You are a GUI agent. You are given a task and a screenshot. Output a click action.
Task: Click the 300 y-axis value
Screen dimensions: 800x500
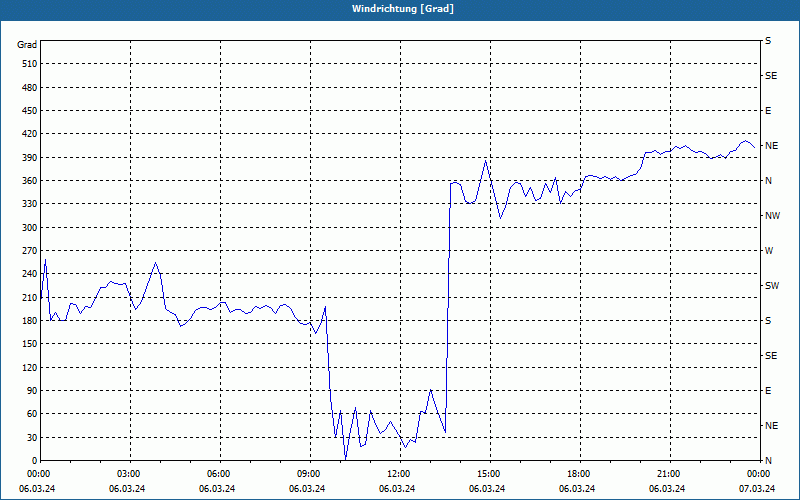30,228
